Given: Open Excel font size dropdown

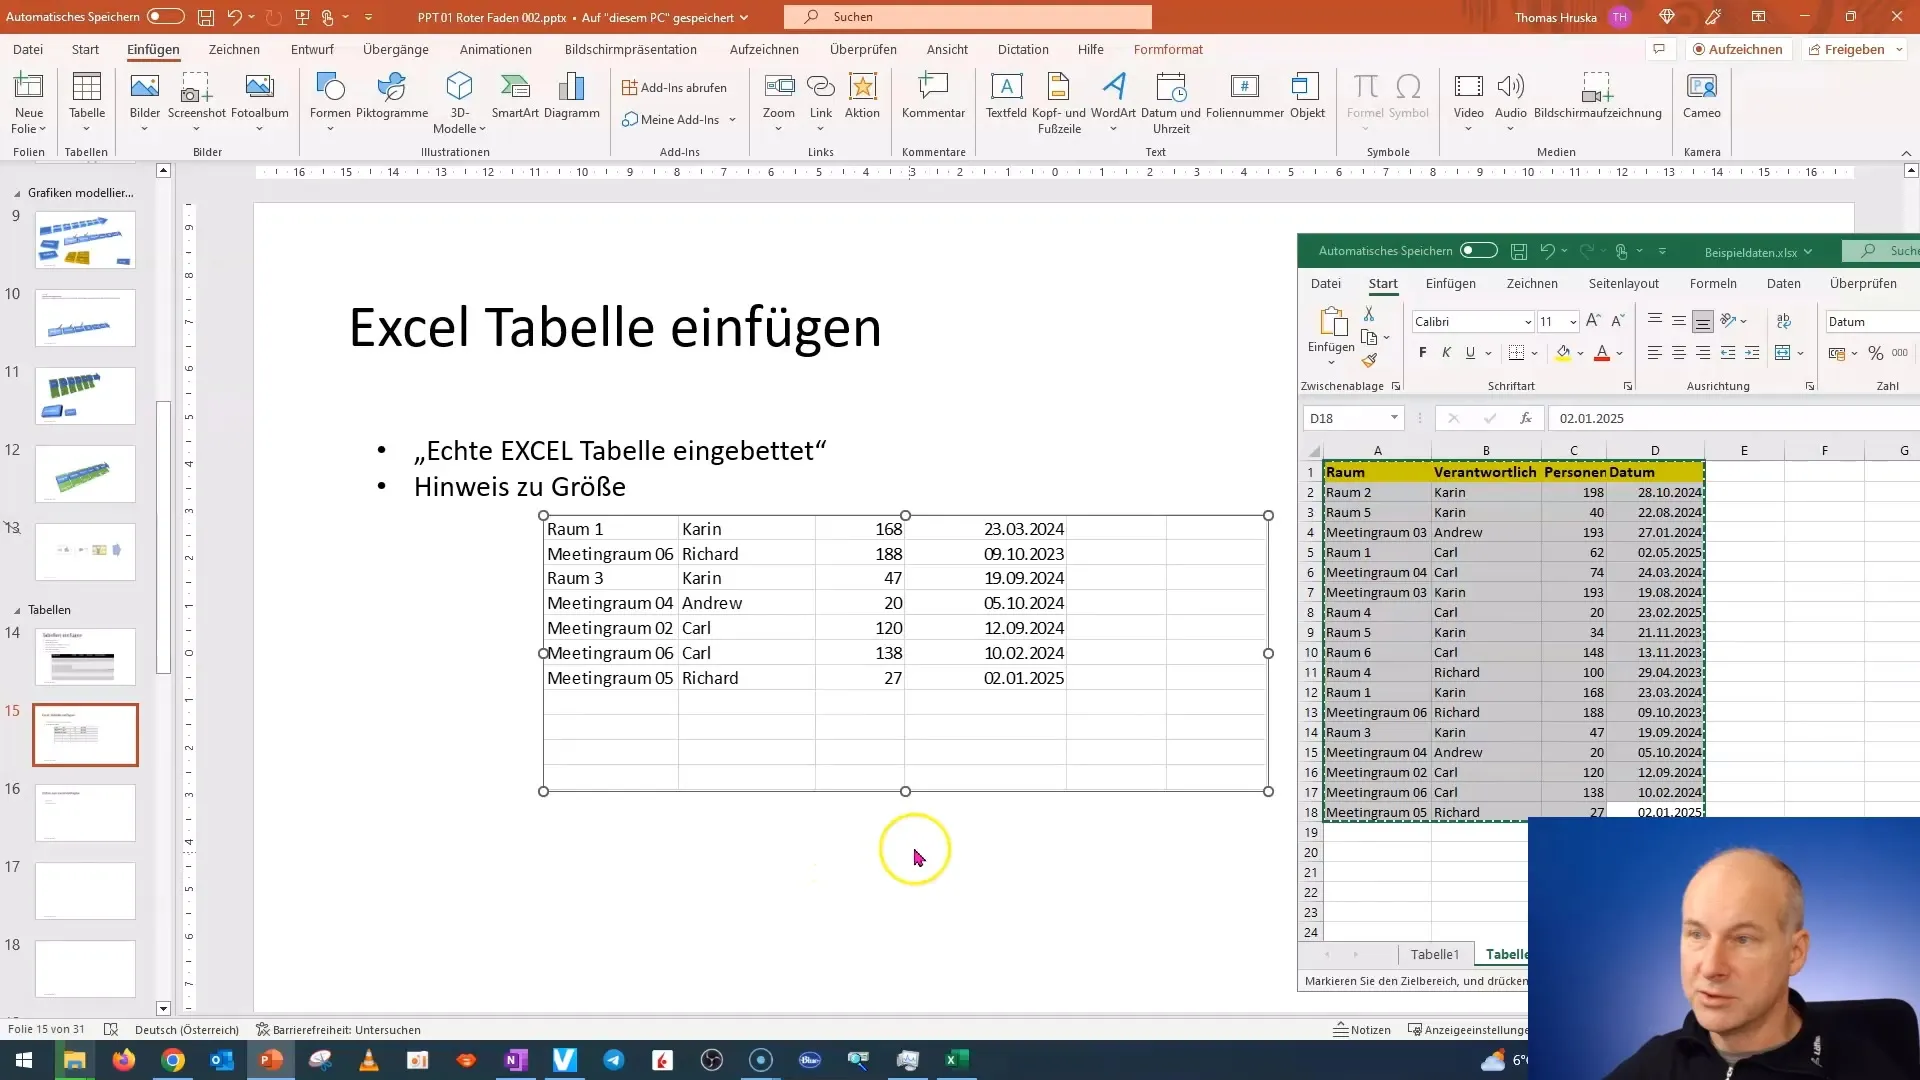Looking at the screenshot, I should [1573, 322].
